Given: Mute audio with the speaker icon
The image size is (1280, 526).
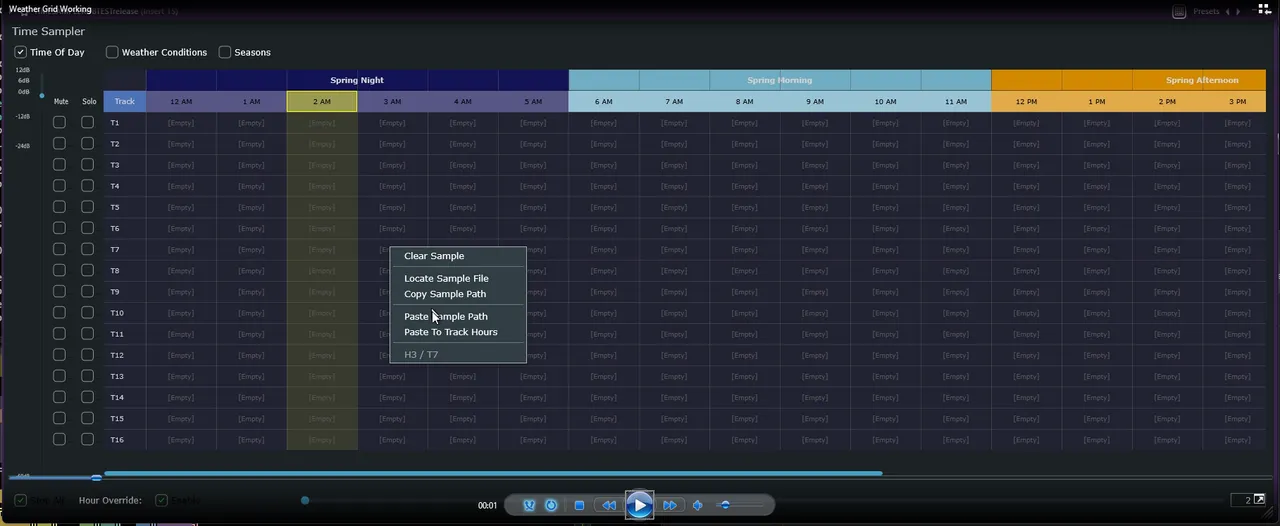Looking at the screenshot, I should (x=698, y=505).
